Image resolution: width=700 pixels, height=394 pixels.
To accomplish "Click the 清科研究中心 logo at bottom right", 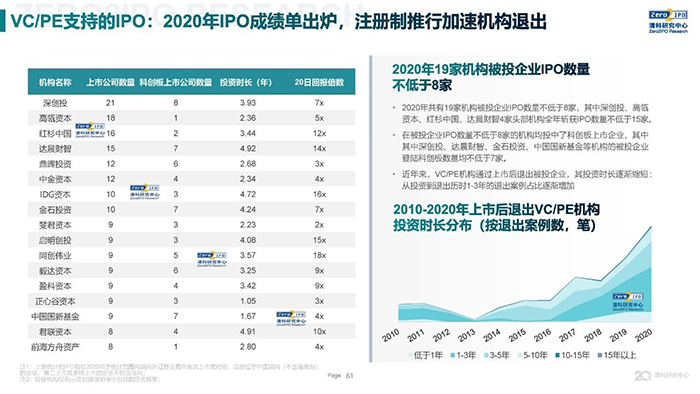I will point(662,376).
